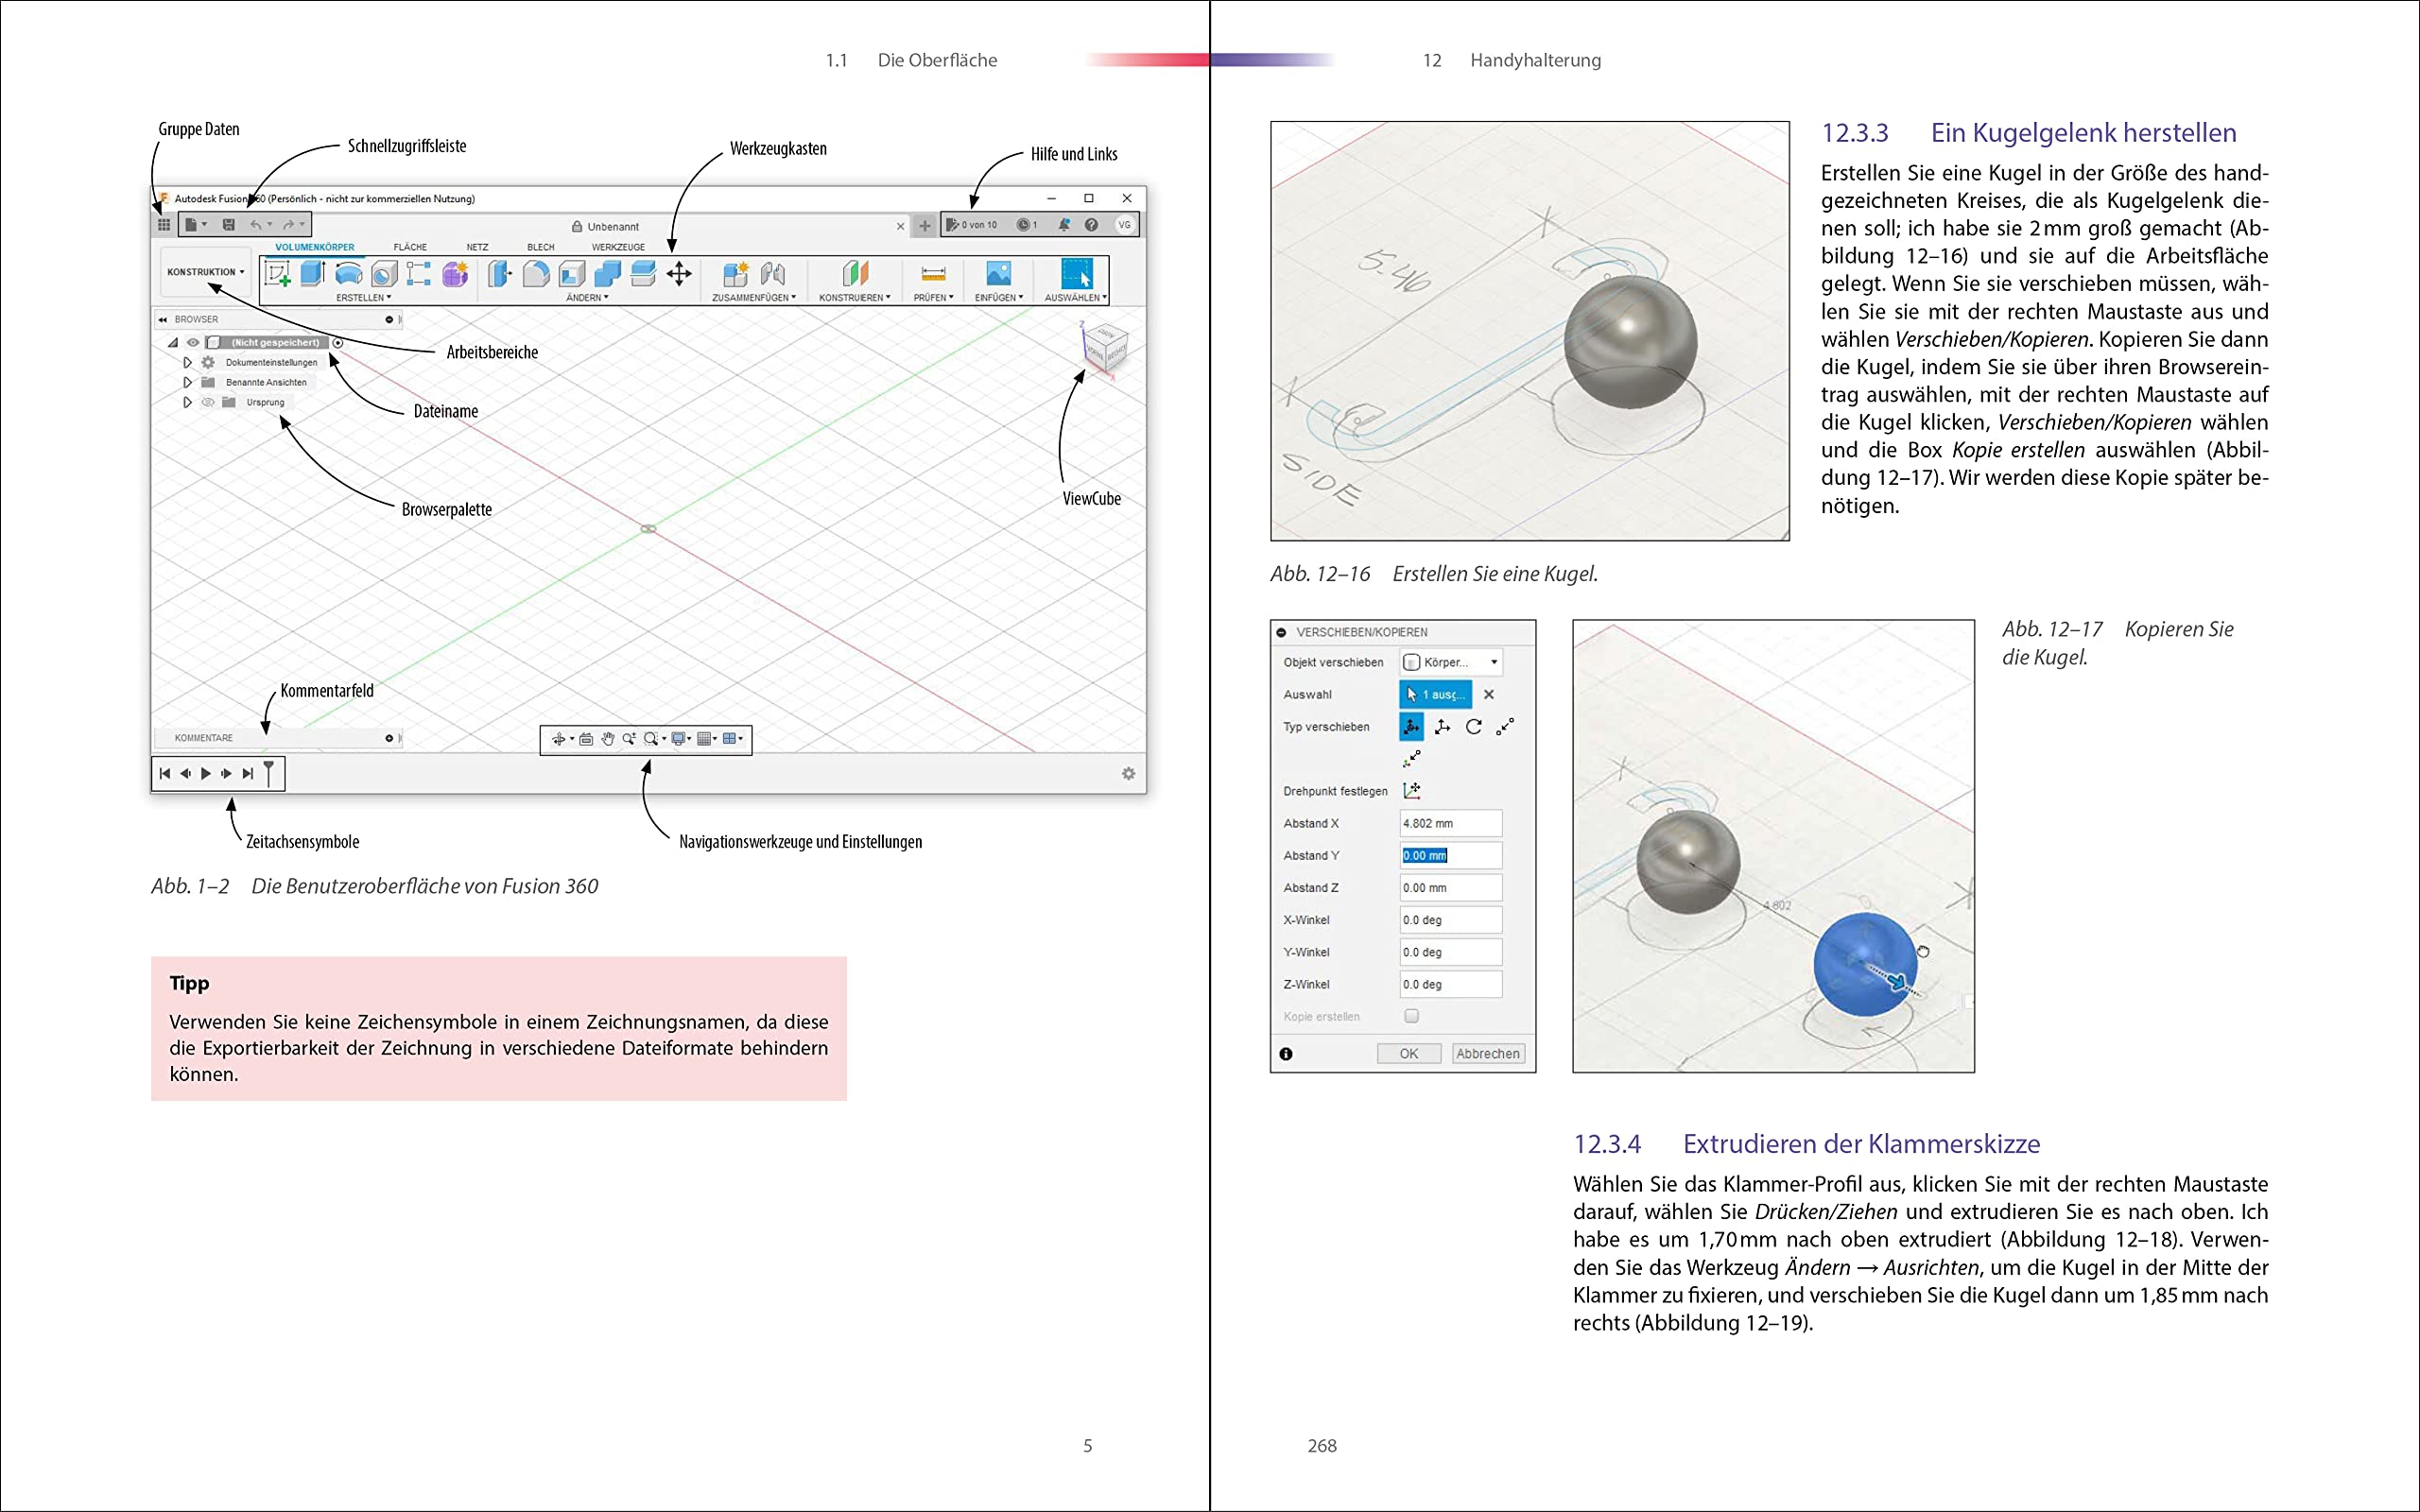Toggle visibility eye of unsaved document
Screen dimensions: 2420x1512
click(x=193, y=342)
